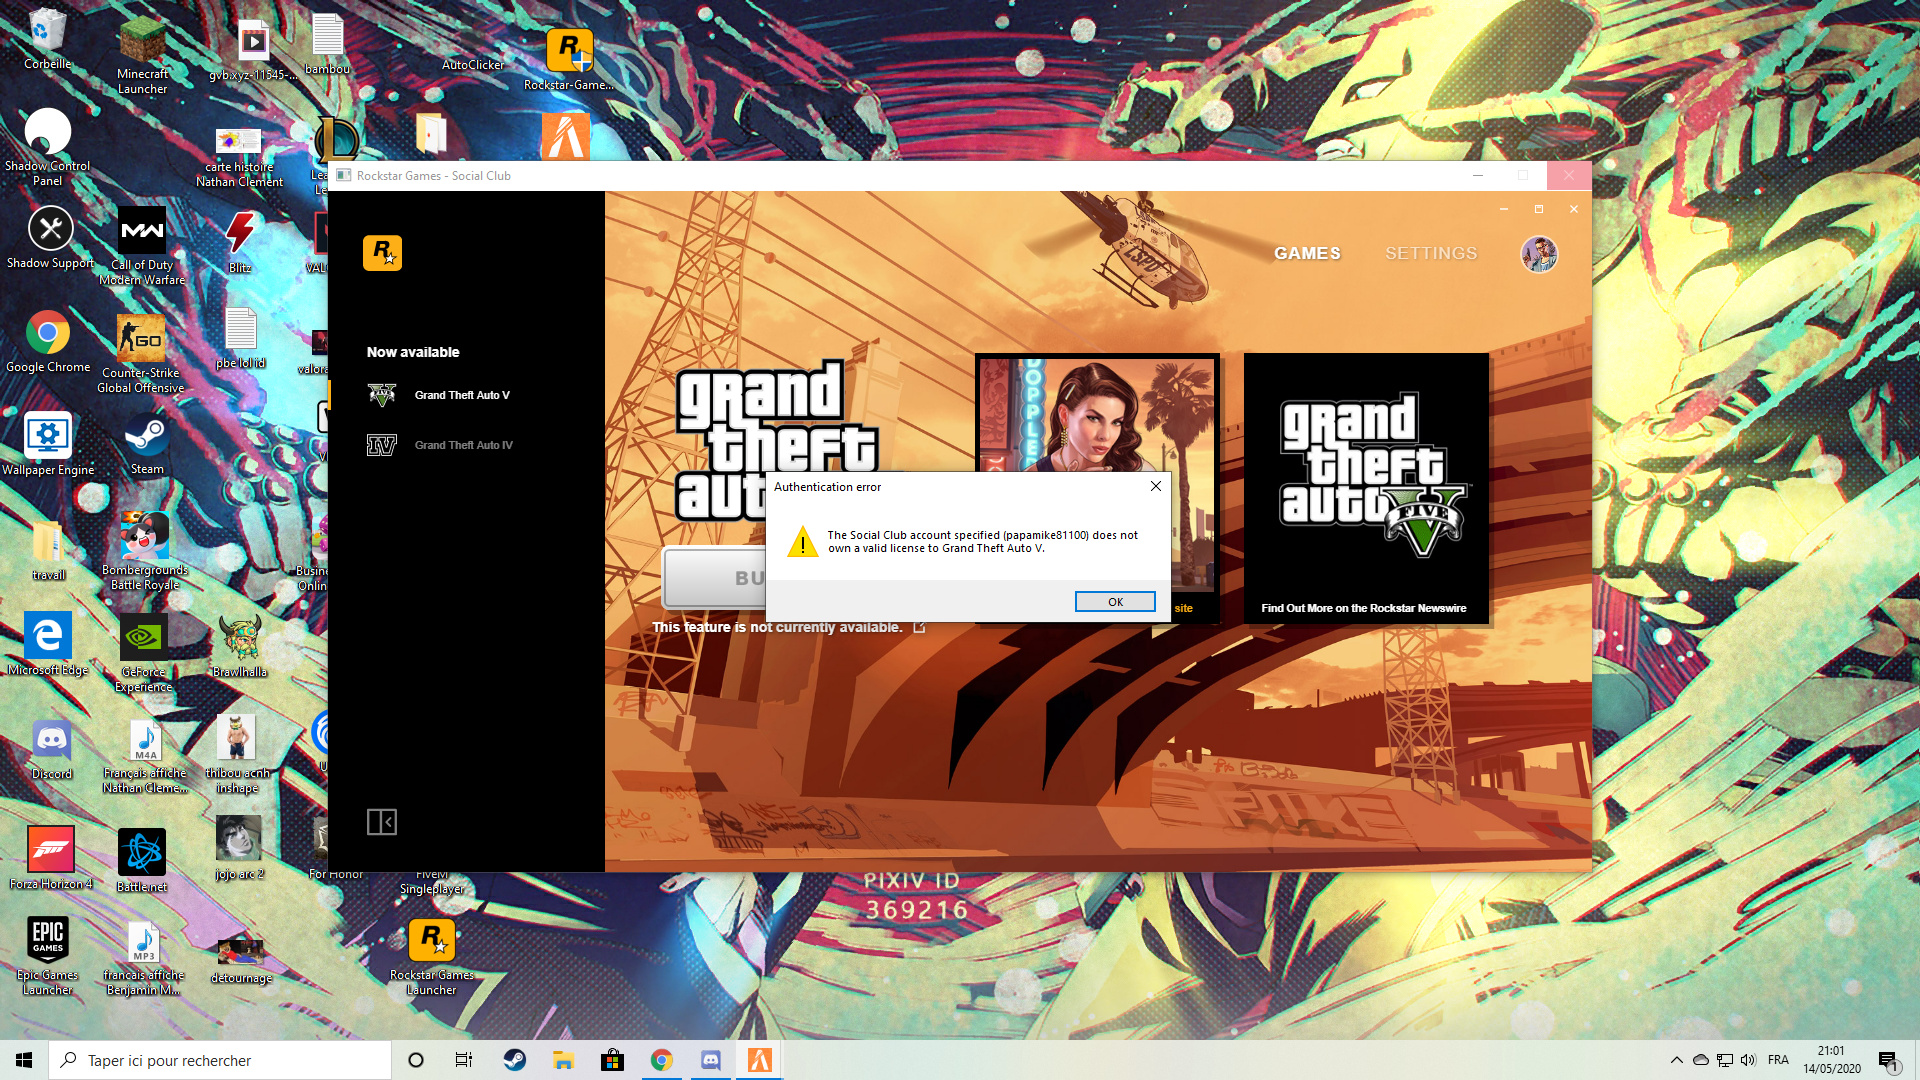Click the partially hidden BUY button
Viewport: 1920px width, 1080px height.
click(x=714, y=578)
